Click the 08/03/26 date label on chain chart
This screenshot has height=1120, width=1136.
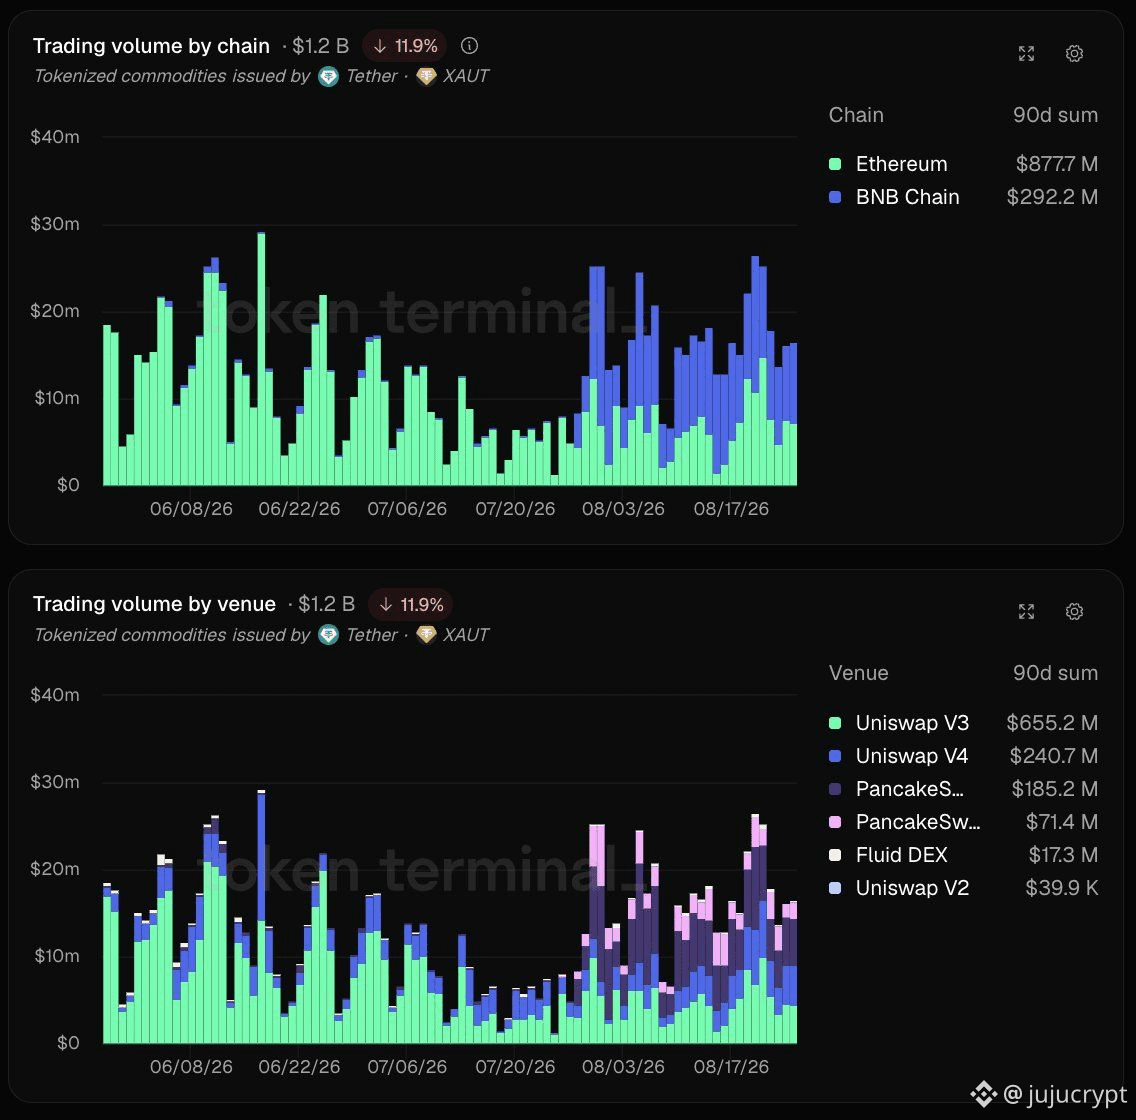[623, 509]
